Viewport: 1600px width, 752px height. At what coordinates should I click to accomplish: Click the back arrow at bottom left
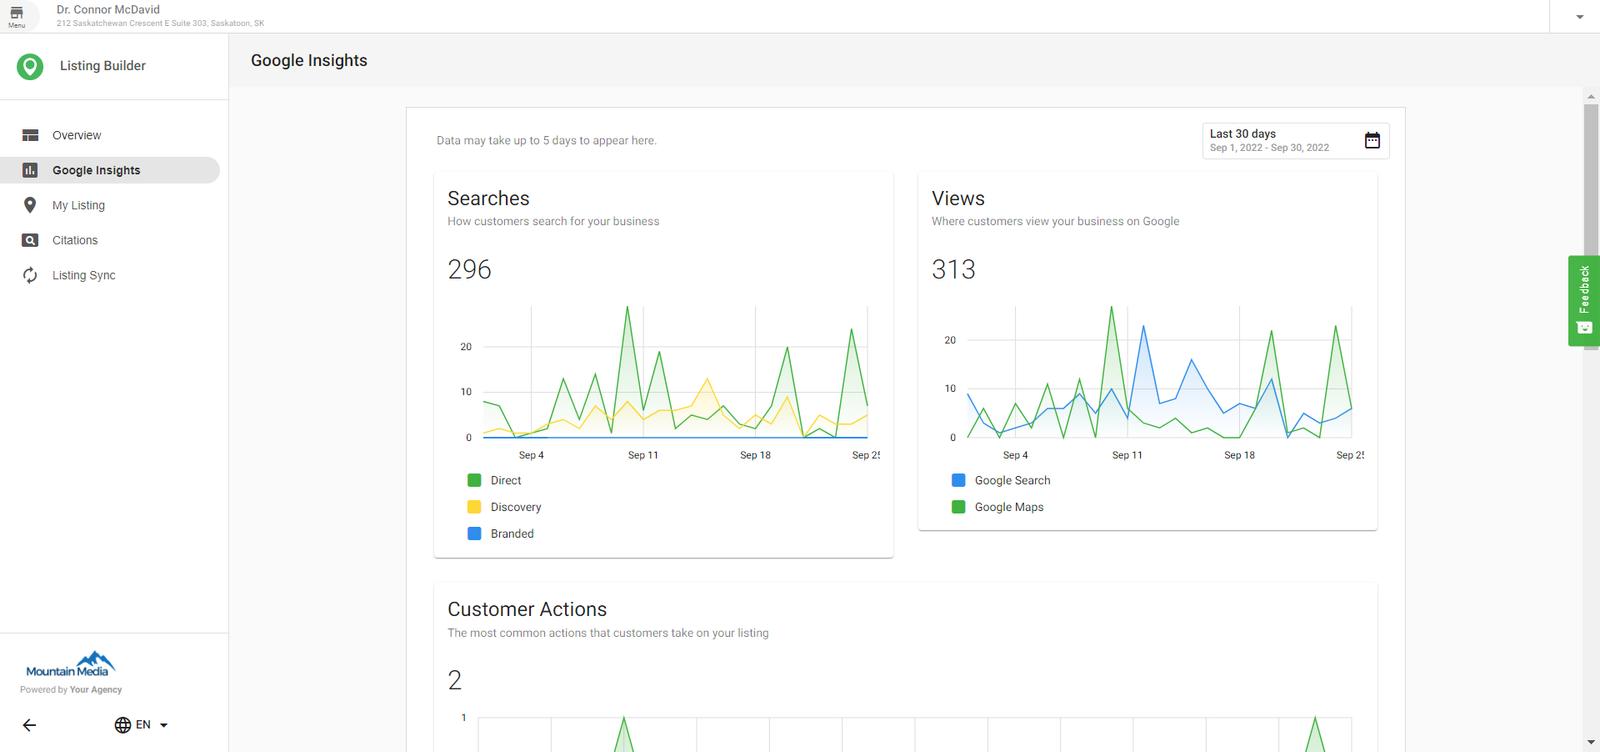pos(30,725)
